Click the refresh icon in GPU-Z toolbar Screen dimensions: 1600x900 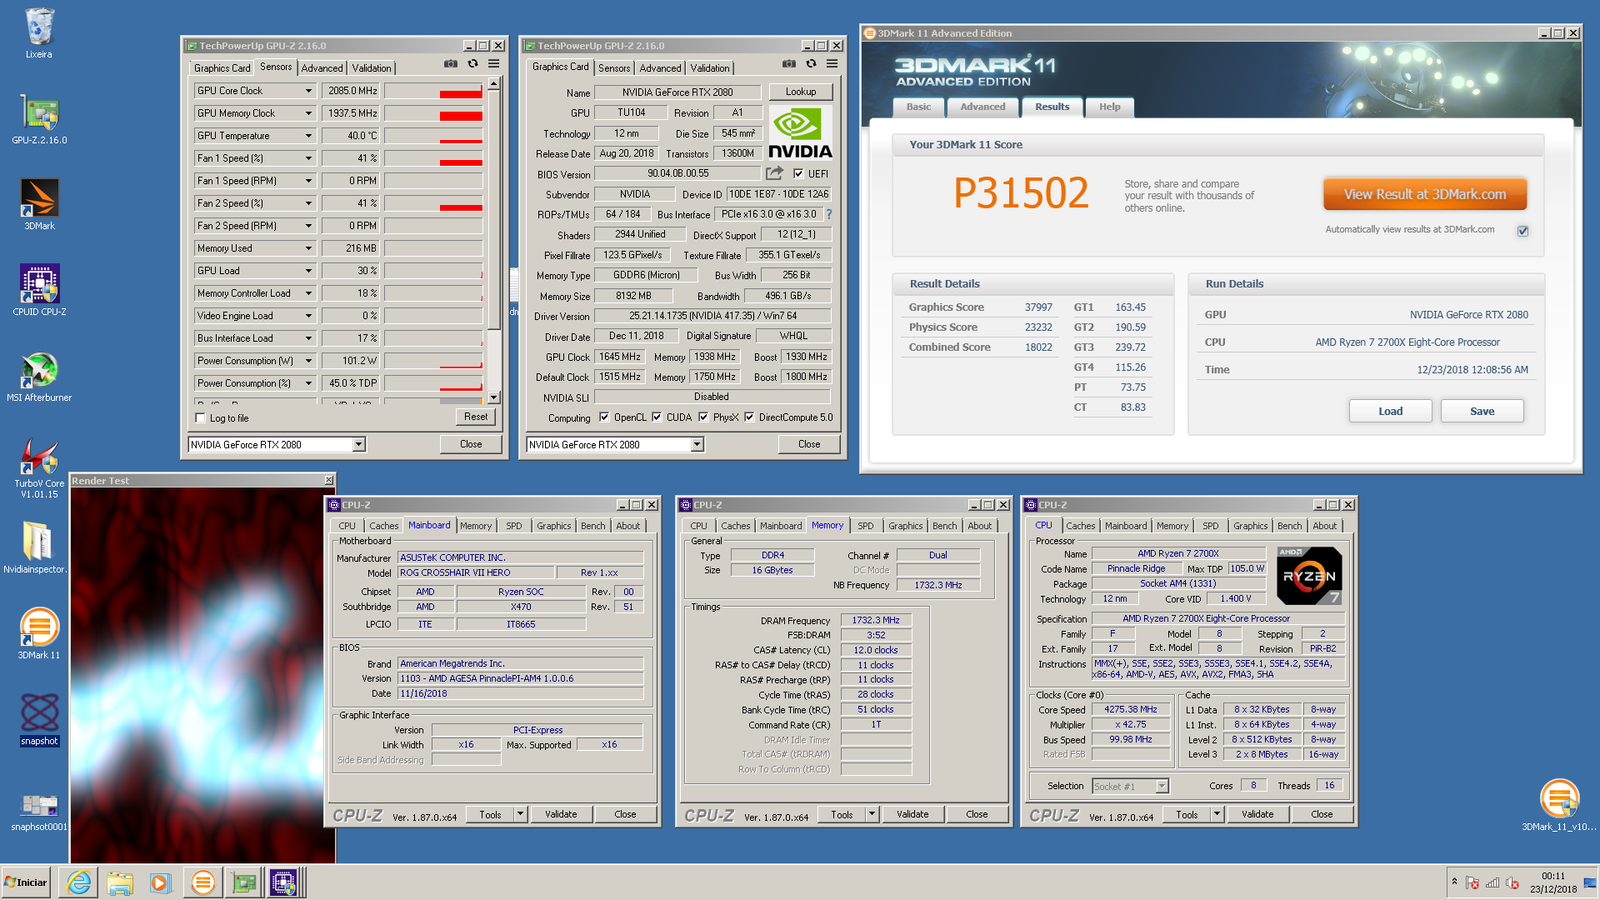point(472,63)
